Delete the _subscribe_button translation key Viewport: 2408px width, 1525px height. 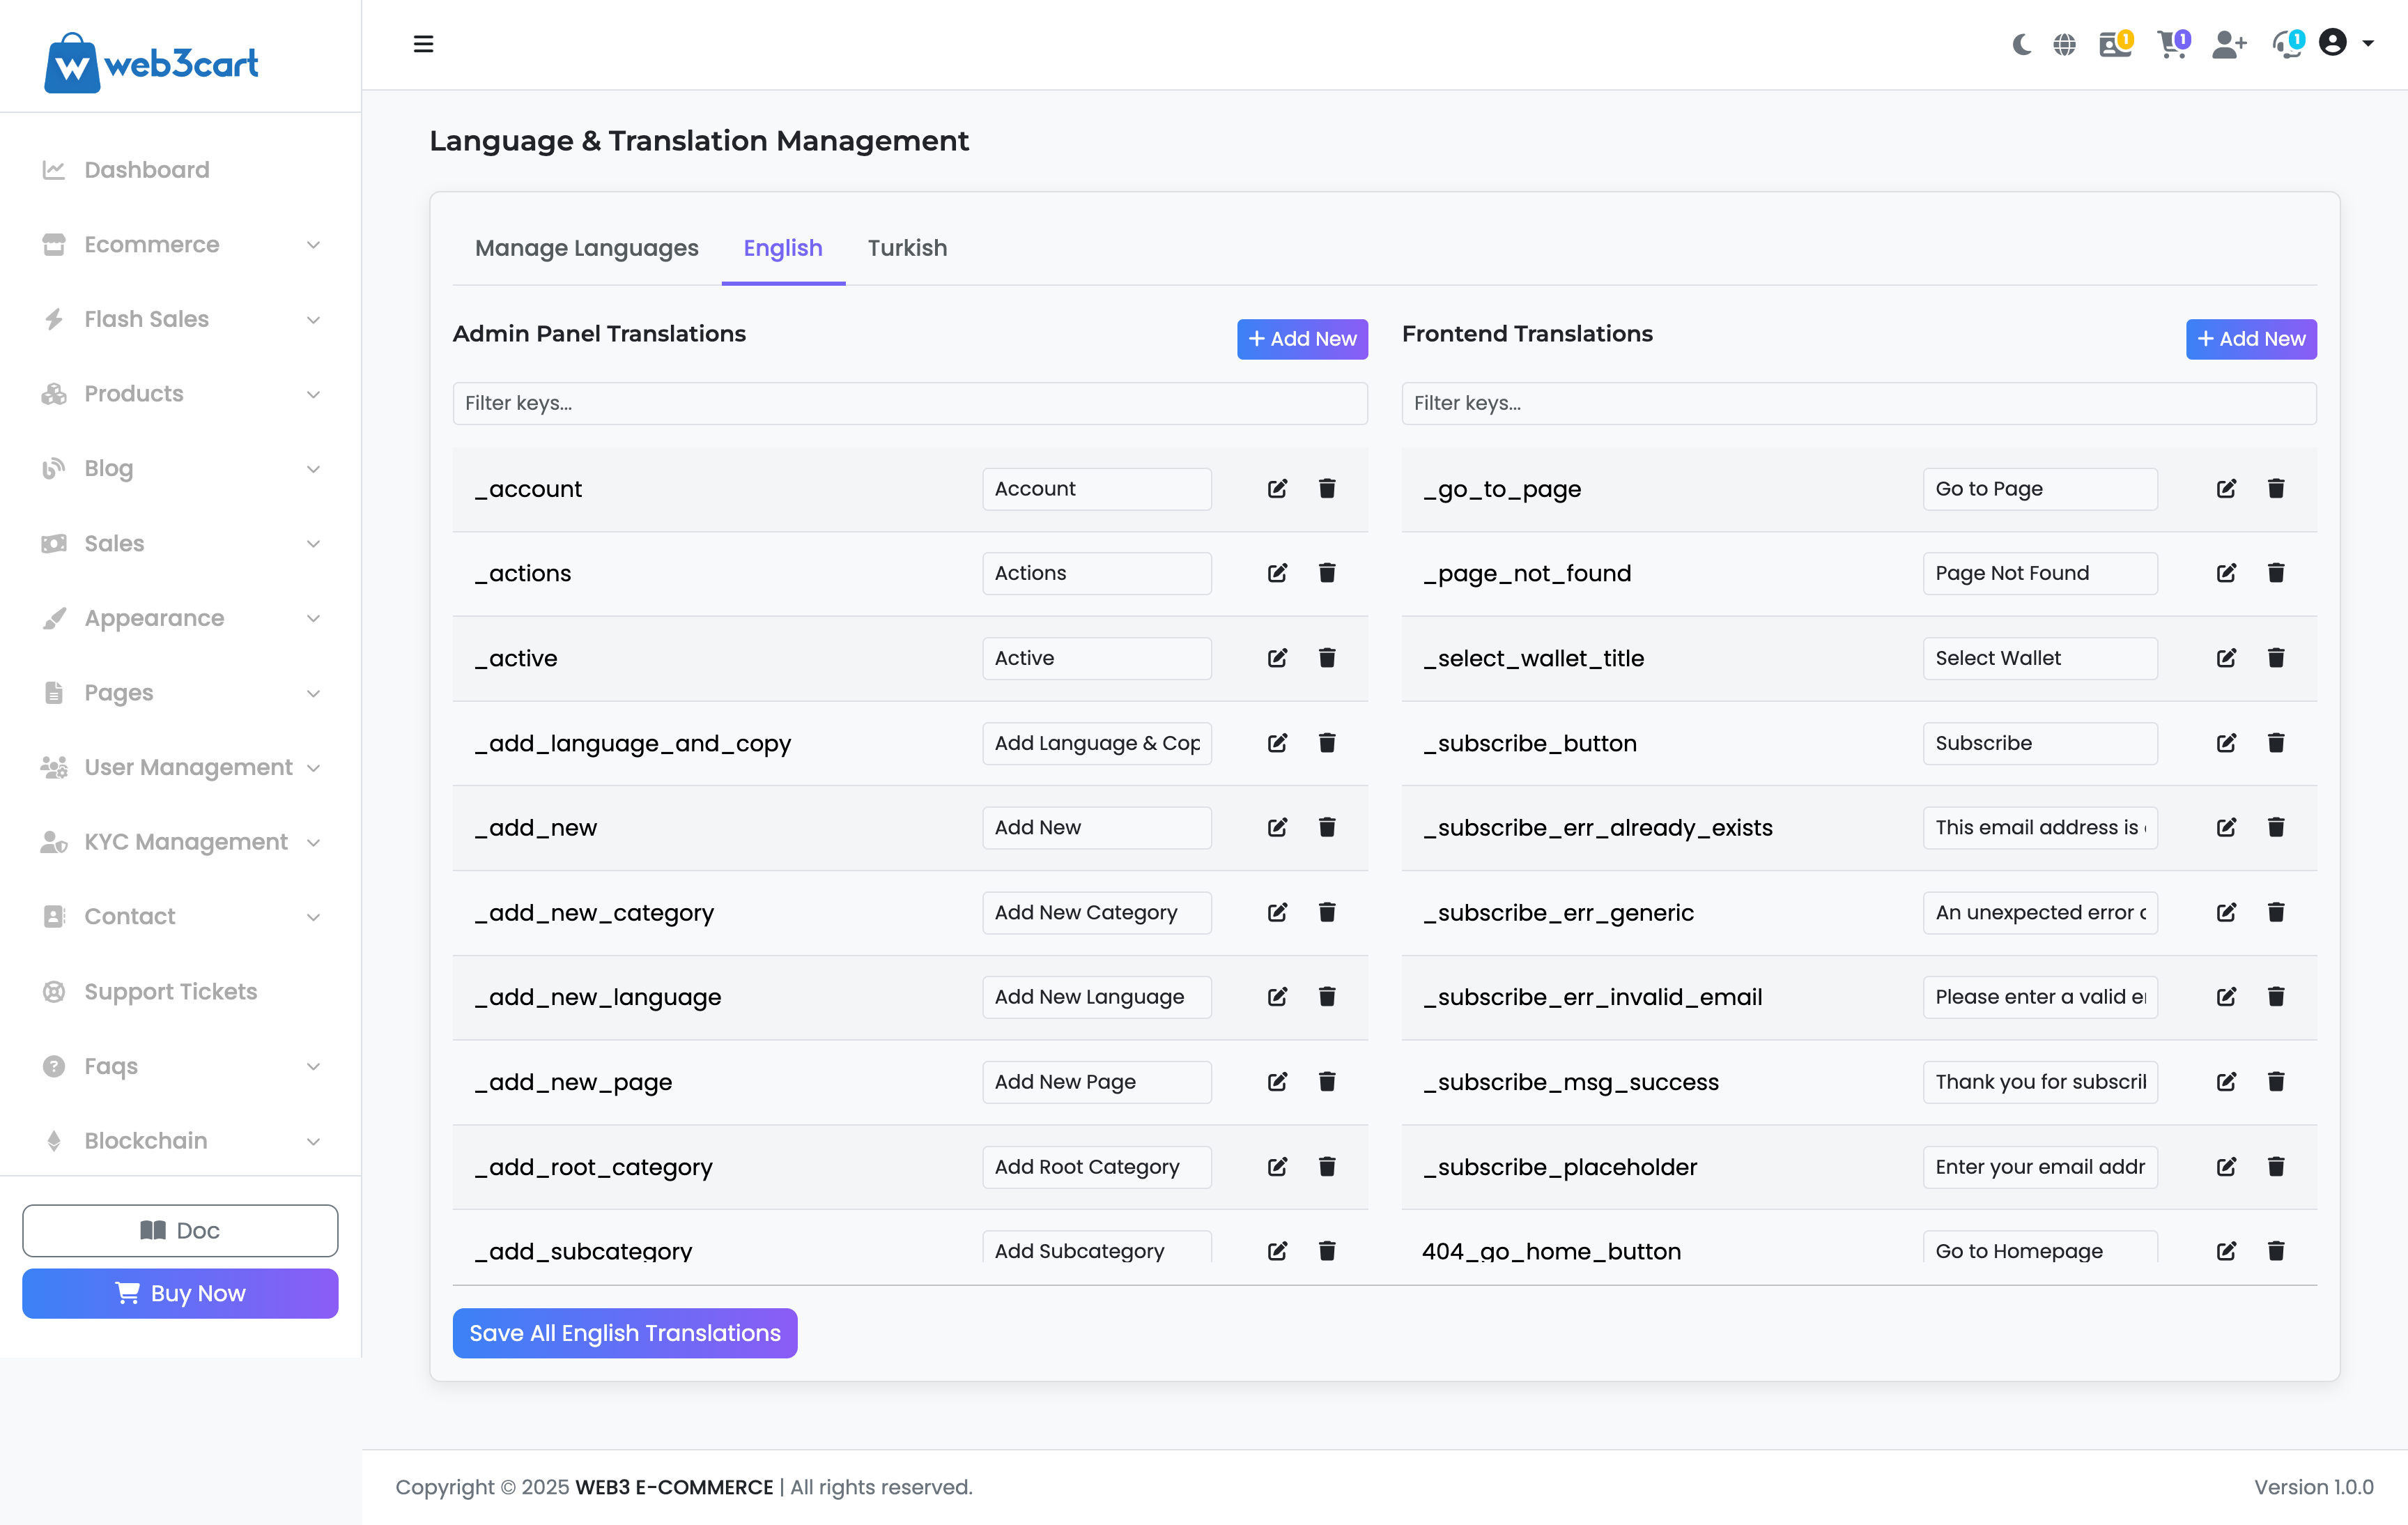tap(2276, 742)
